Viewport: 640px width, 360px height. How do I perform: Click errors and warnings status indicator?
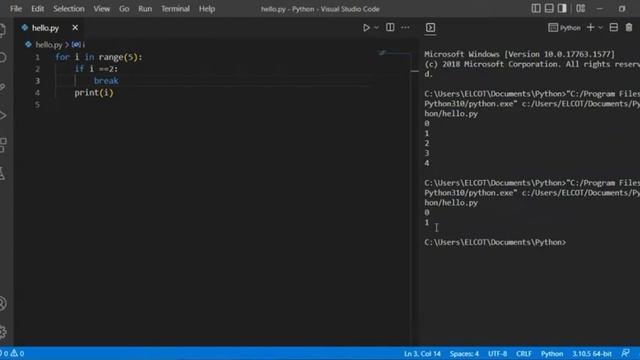click(x=12, y=353)
